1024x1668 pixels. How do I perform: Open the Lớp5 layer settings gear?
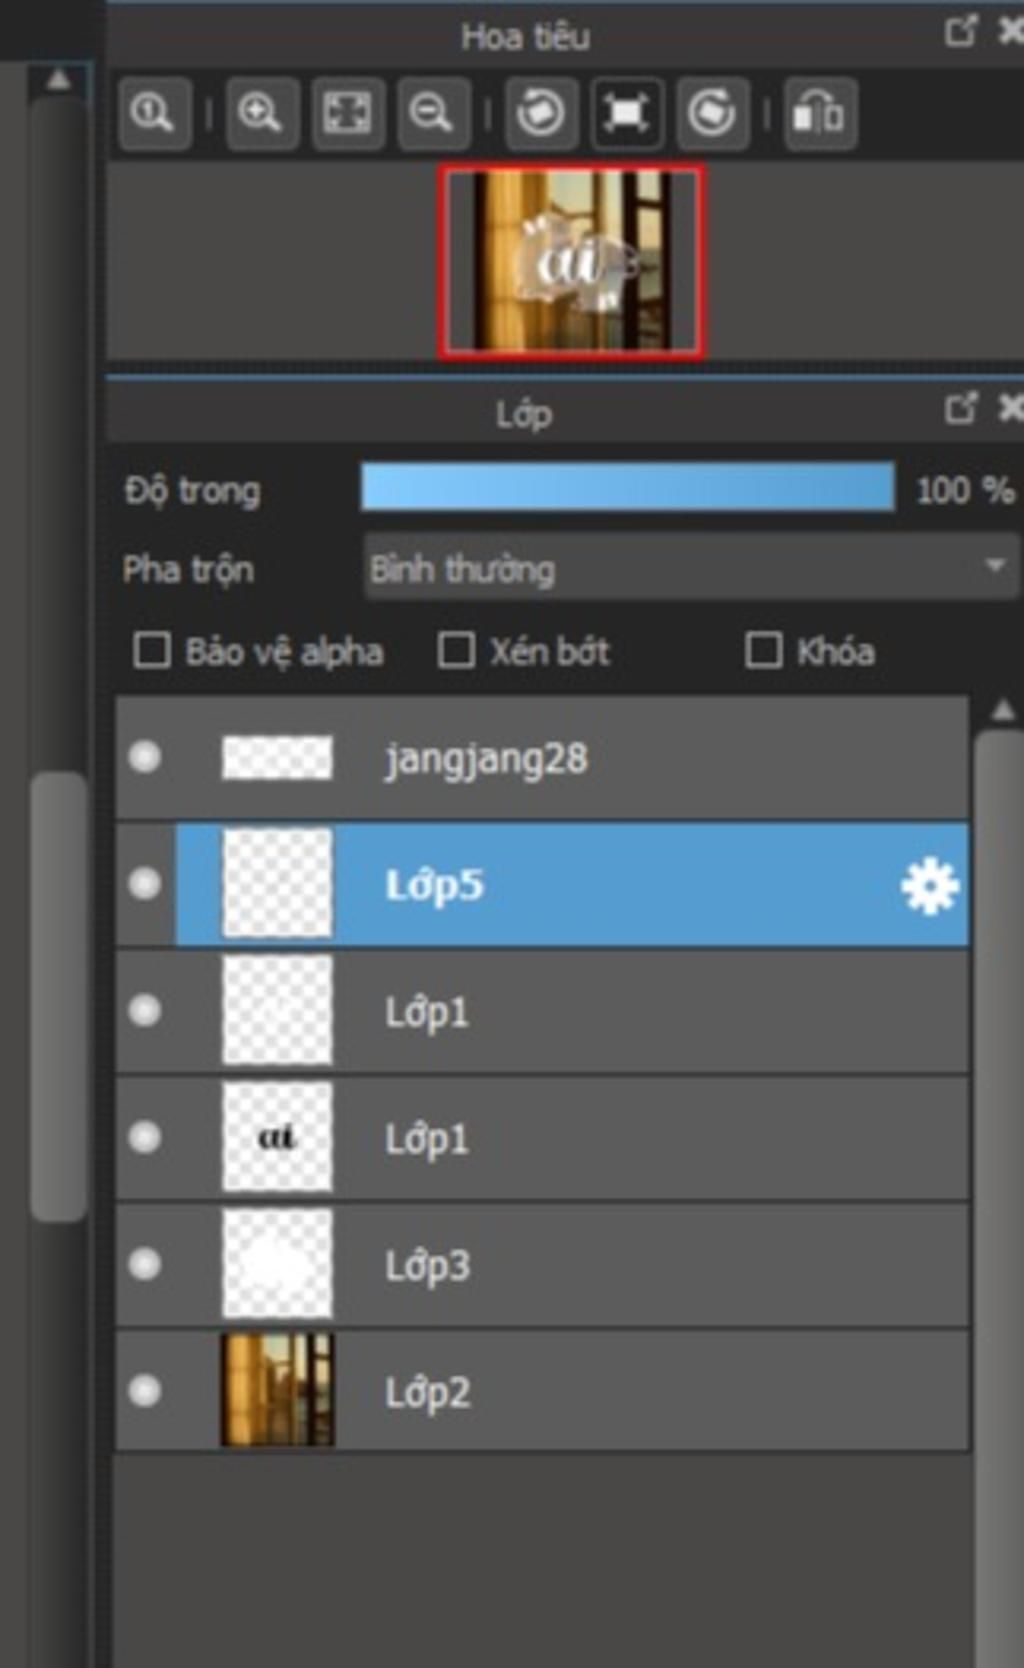pyautogui.click(x=929, y=886)
